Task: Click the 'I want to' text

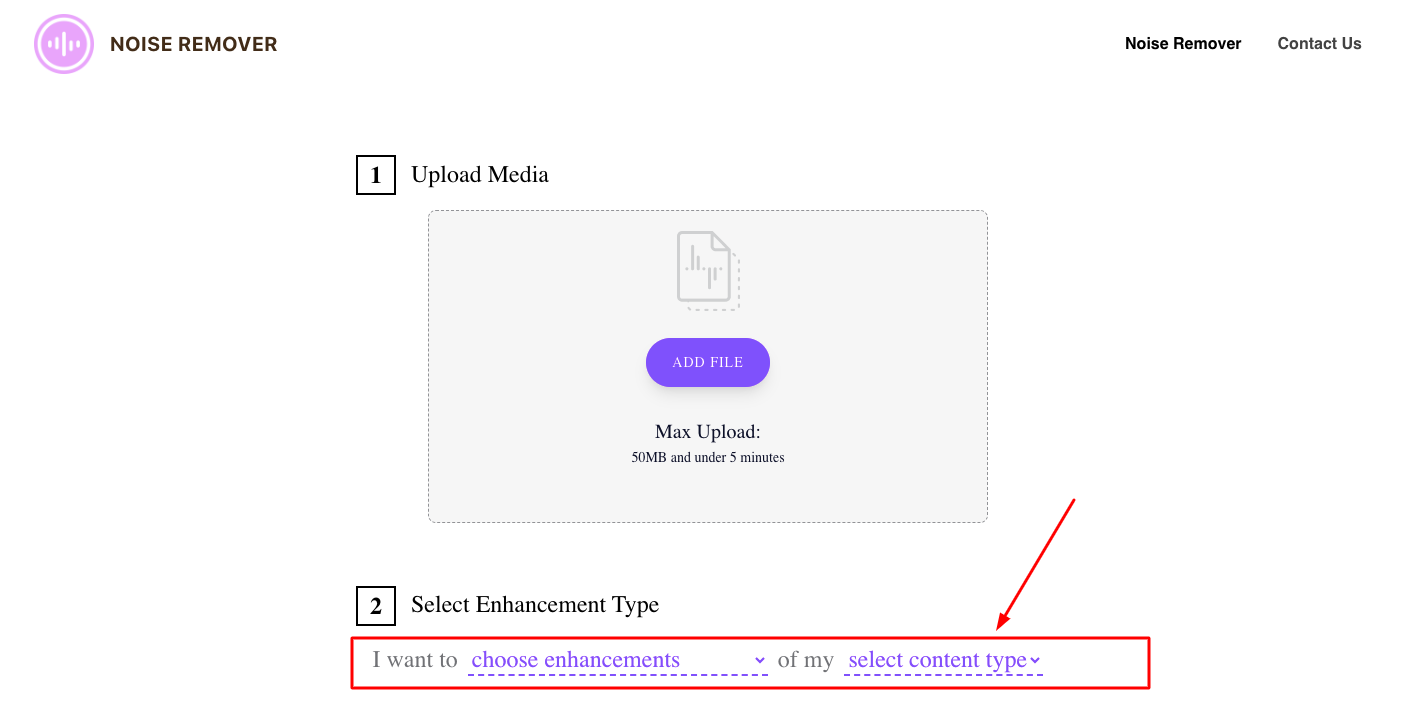Action: 415,660
